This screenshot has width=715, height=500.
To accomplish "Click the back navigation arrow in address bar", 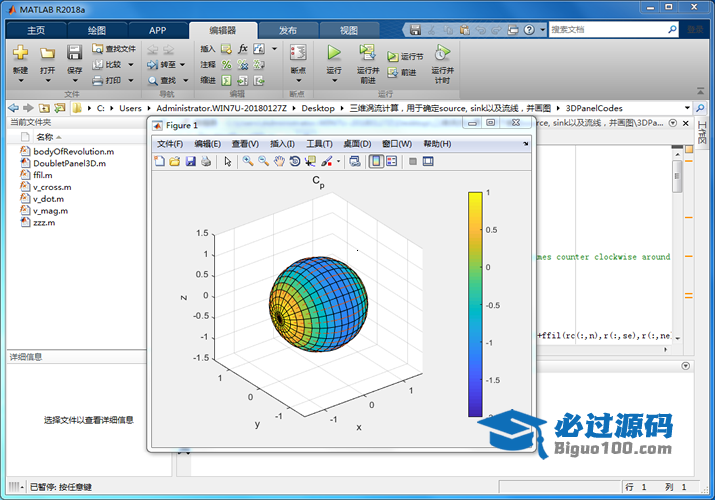I will 14,108.
